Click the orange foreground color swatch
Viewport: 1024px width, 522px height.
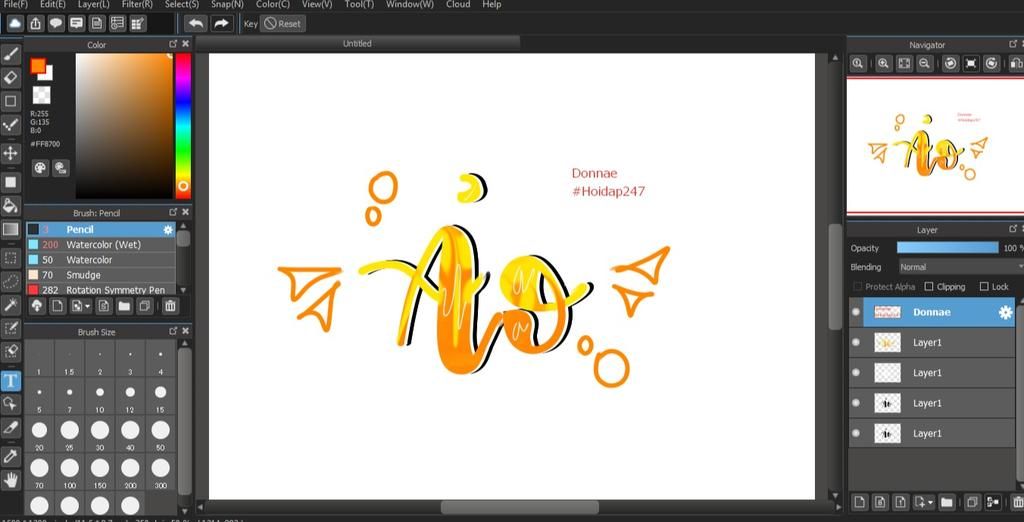point(37,65)
